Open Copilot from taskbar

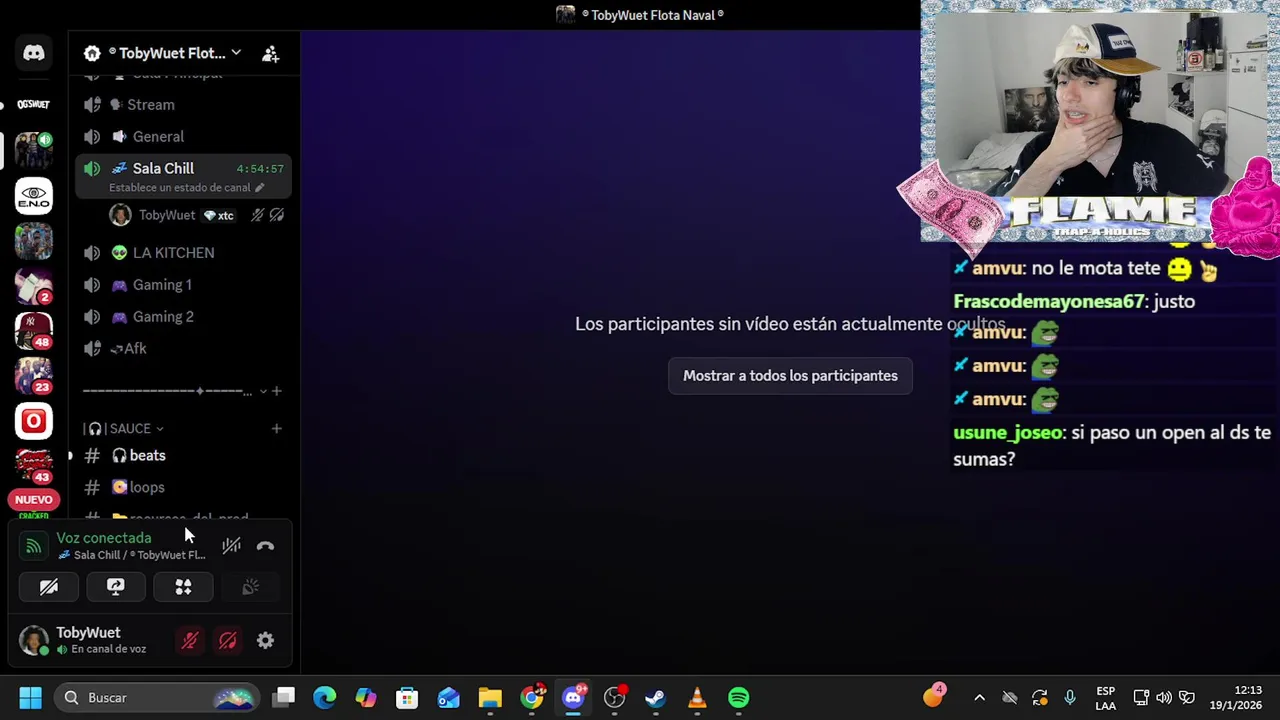click(366, 698)
